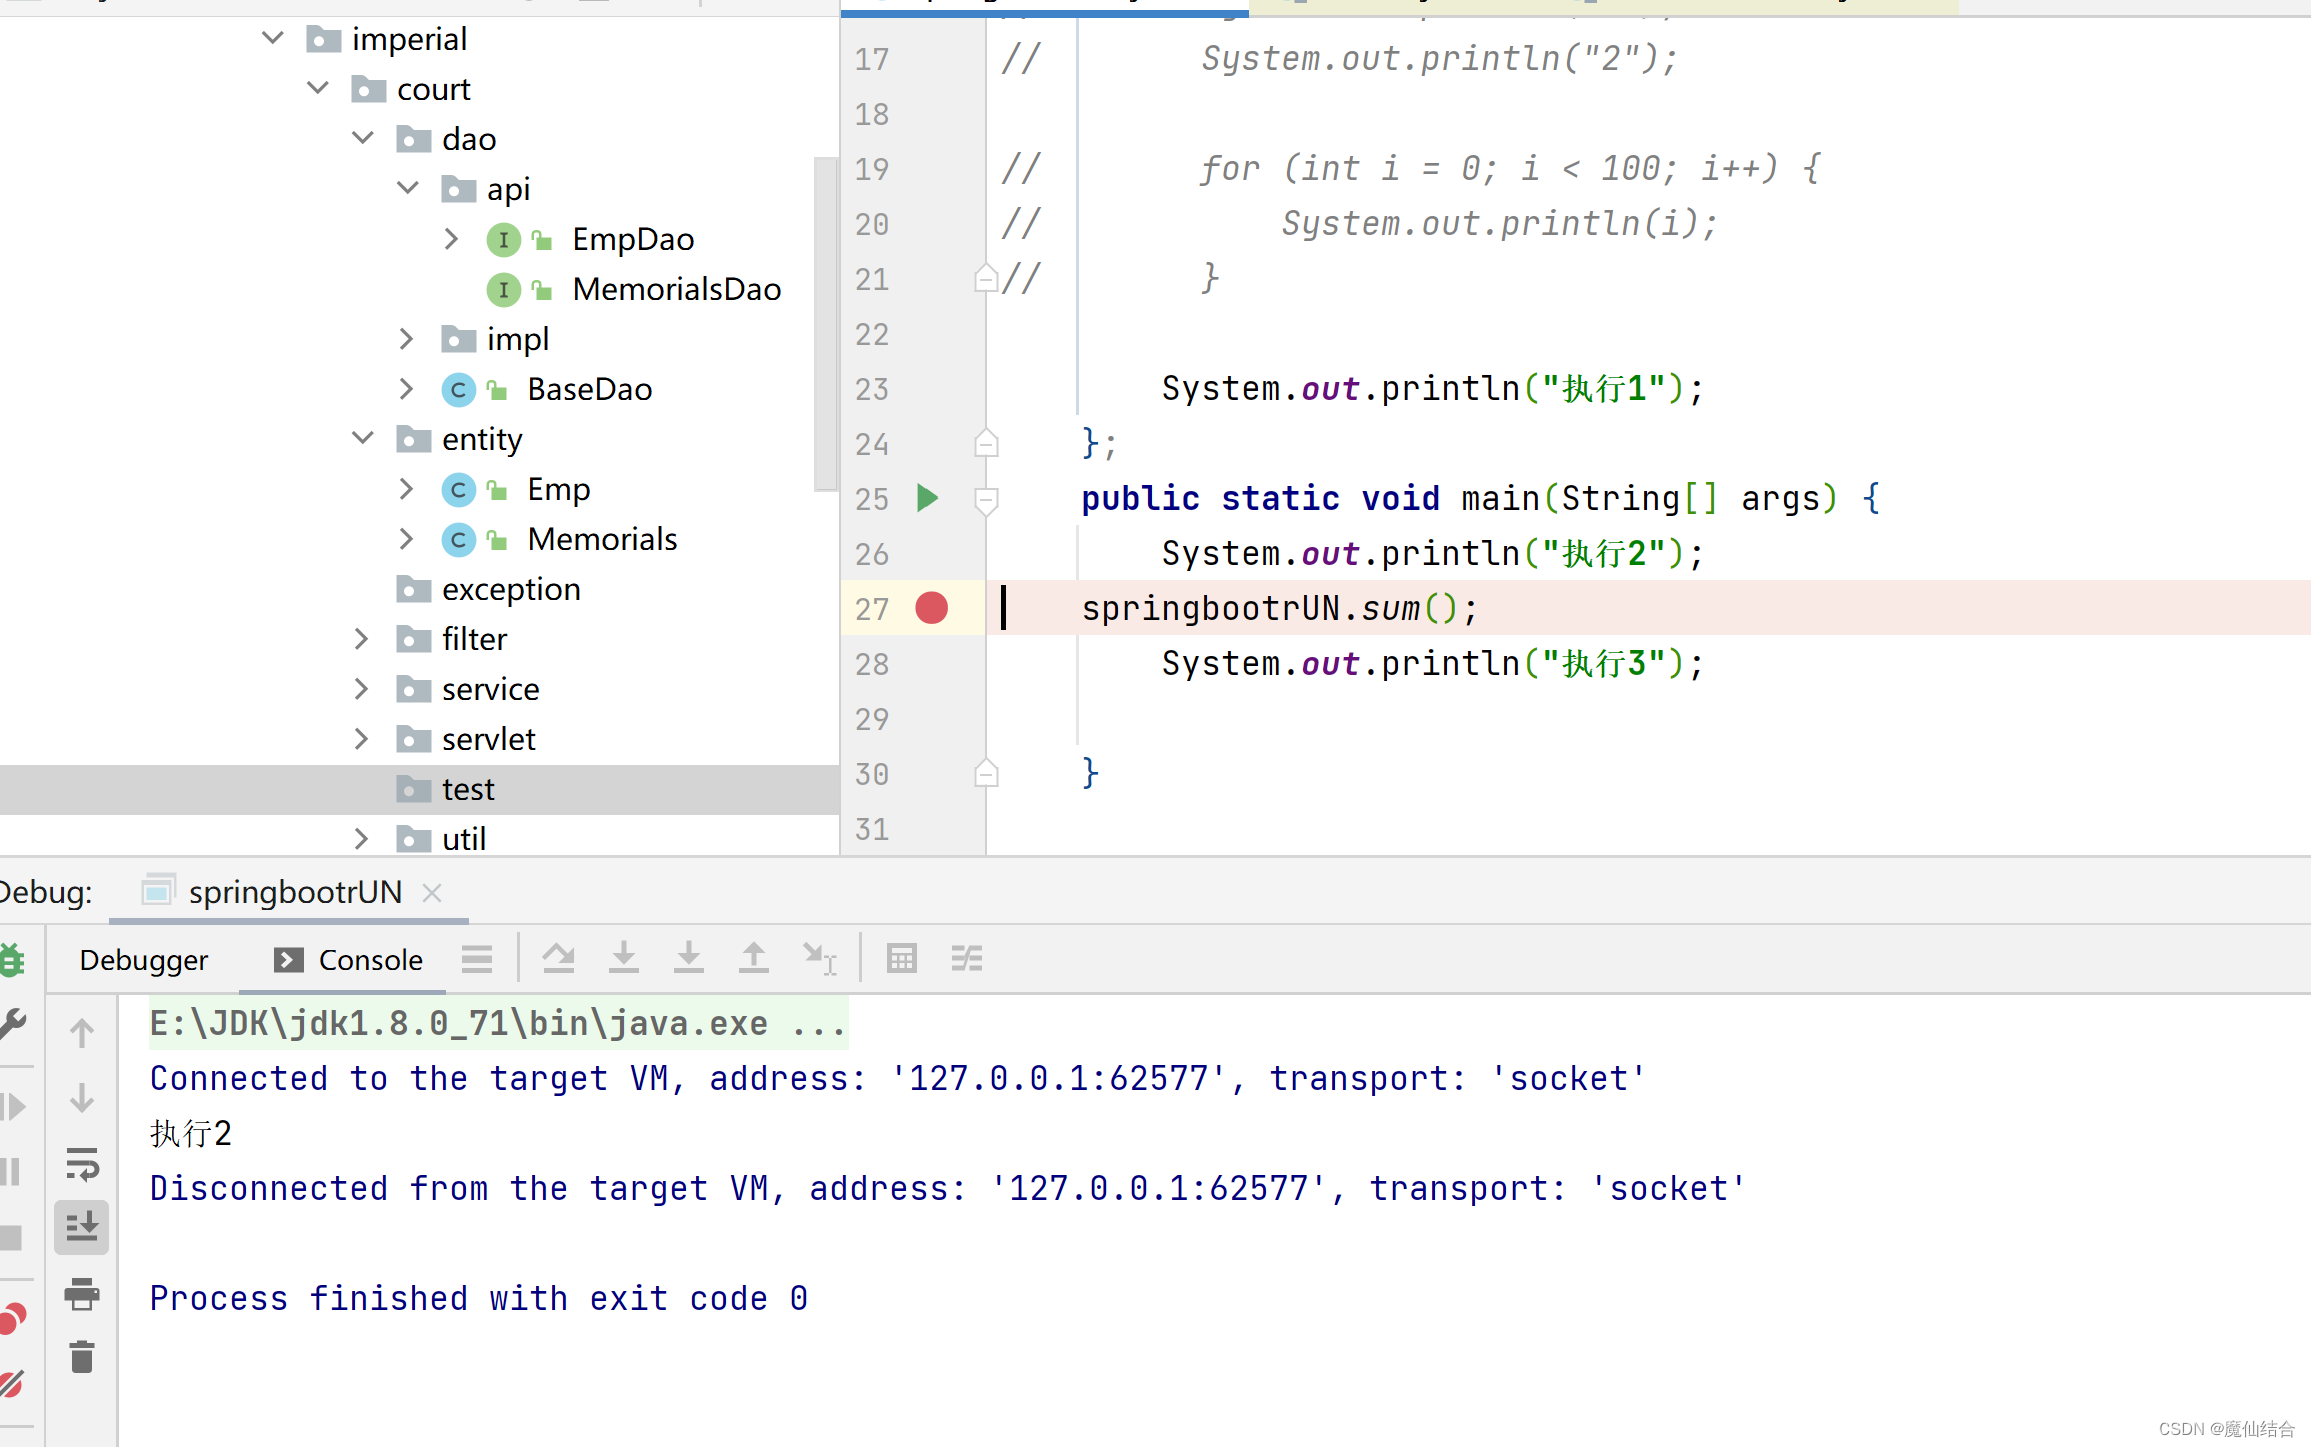Switch to the Debugger tab
Viewport: 2311px width, 1447px height.
tap(143, 960)
